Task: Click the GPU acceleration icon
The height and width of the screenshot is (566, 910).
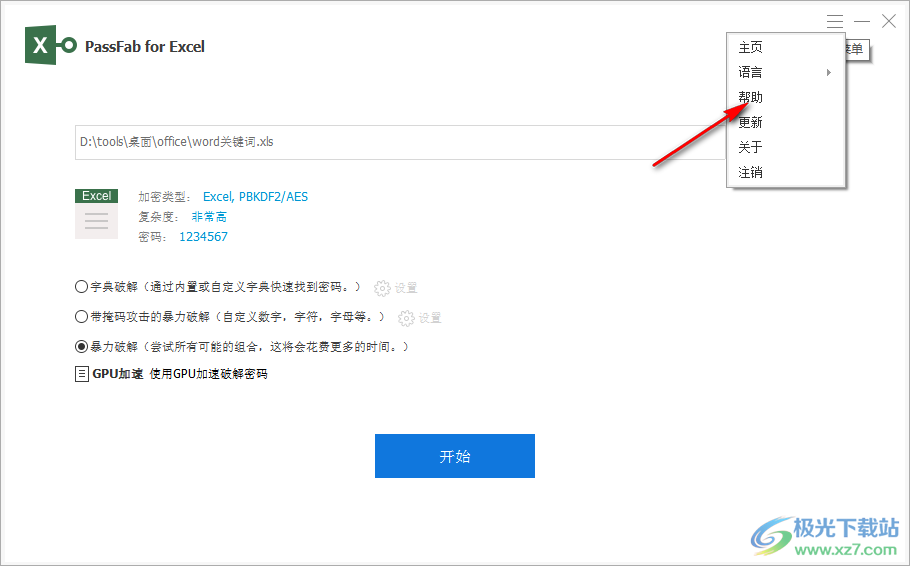Action: (82, 374)
